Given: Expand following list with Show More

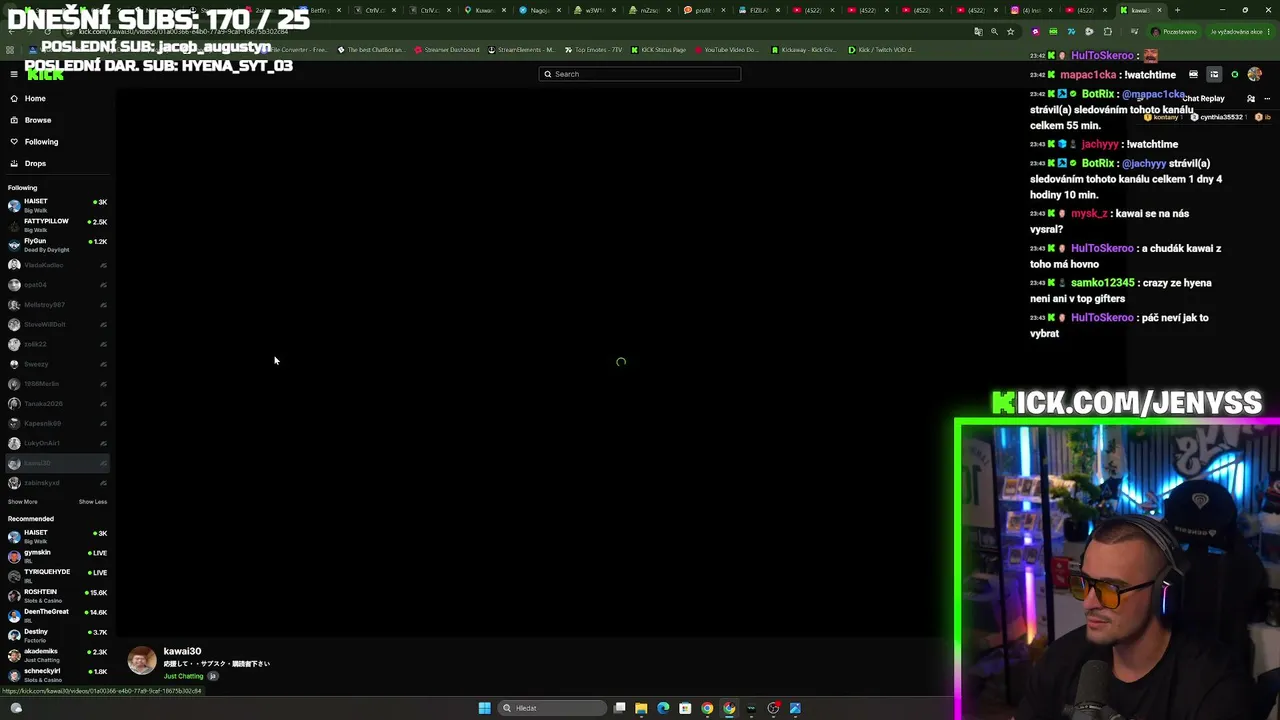Looking at the screenshot, I should click(22, 502).
